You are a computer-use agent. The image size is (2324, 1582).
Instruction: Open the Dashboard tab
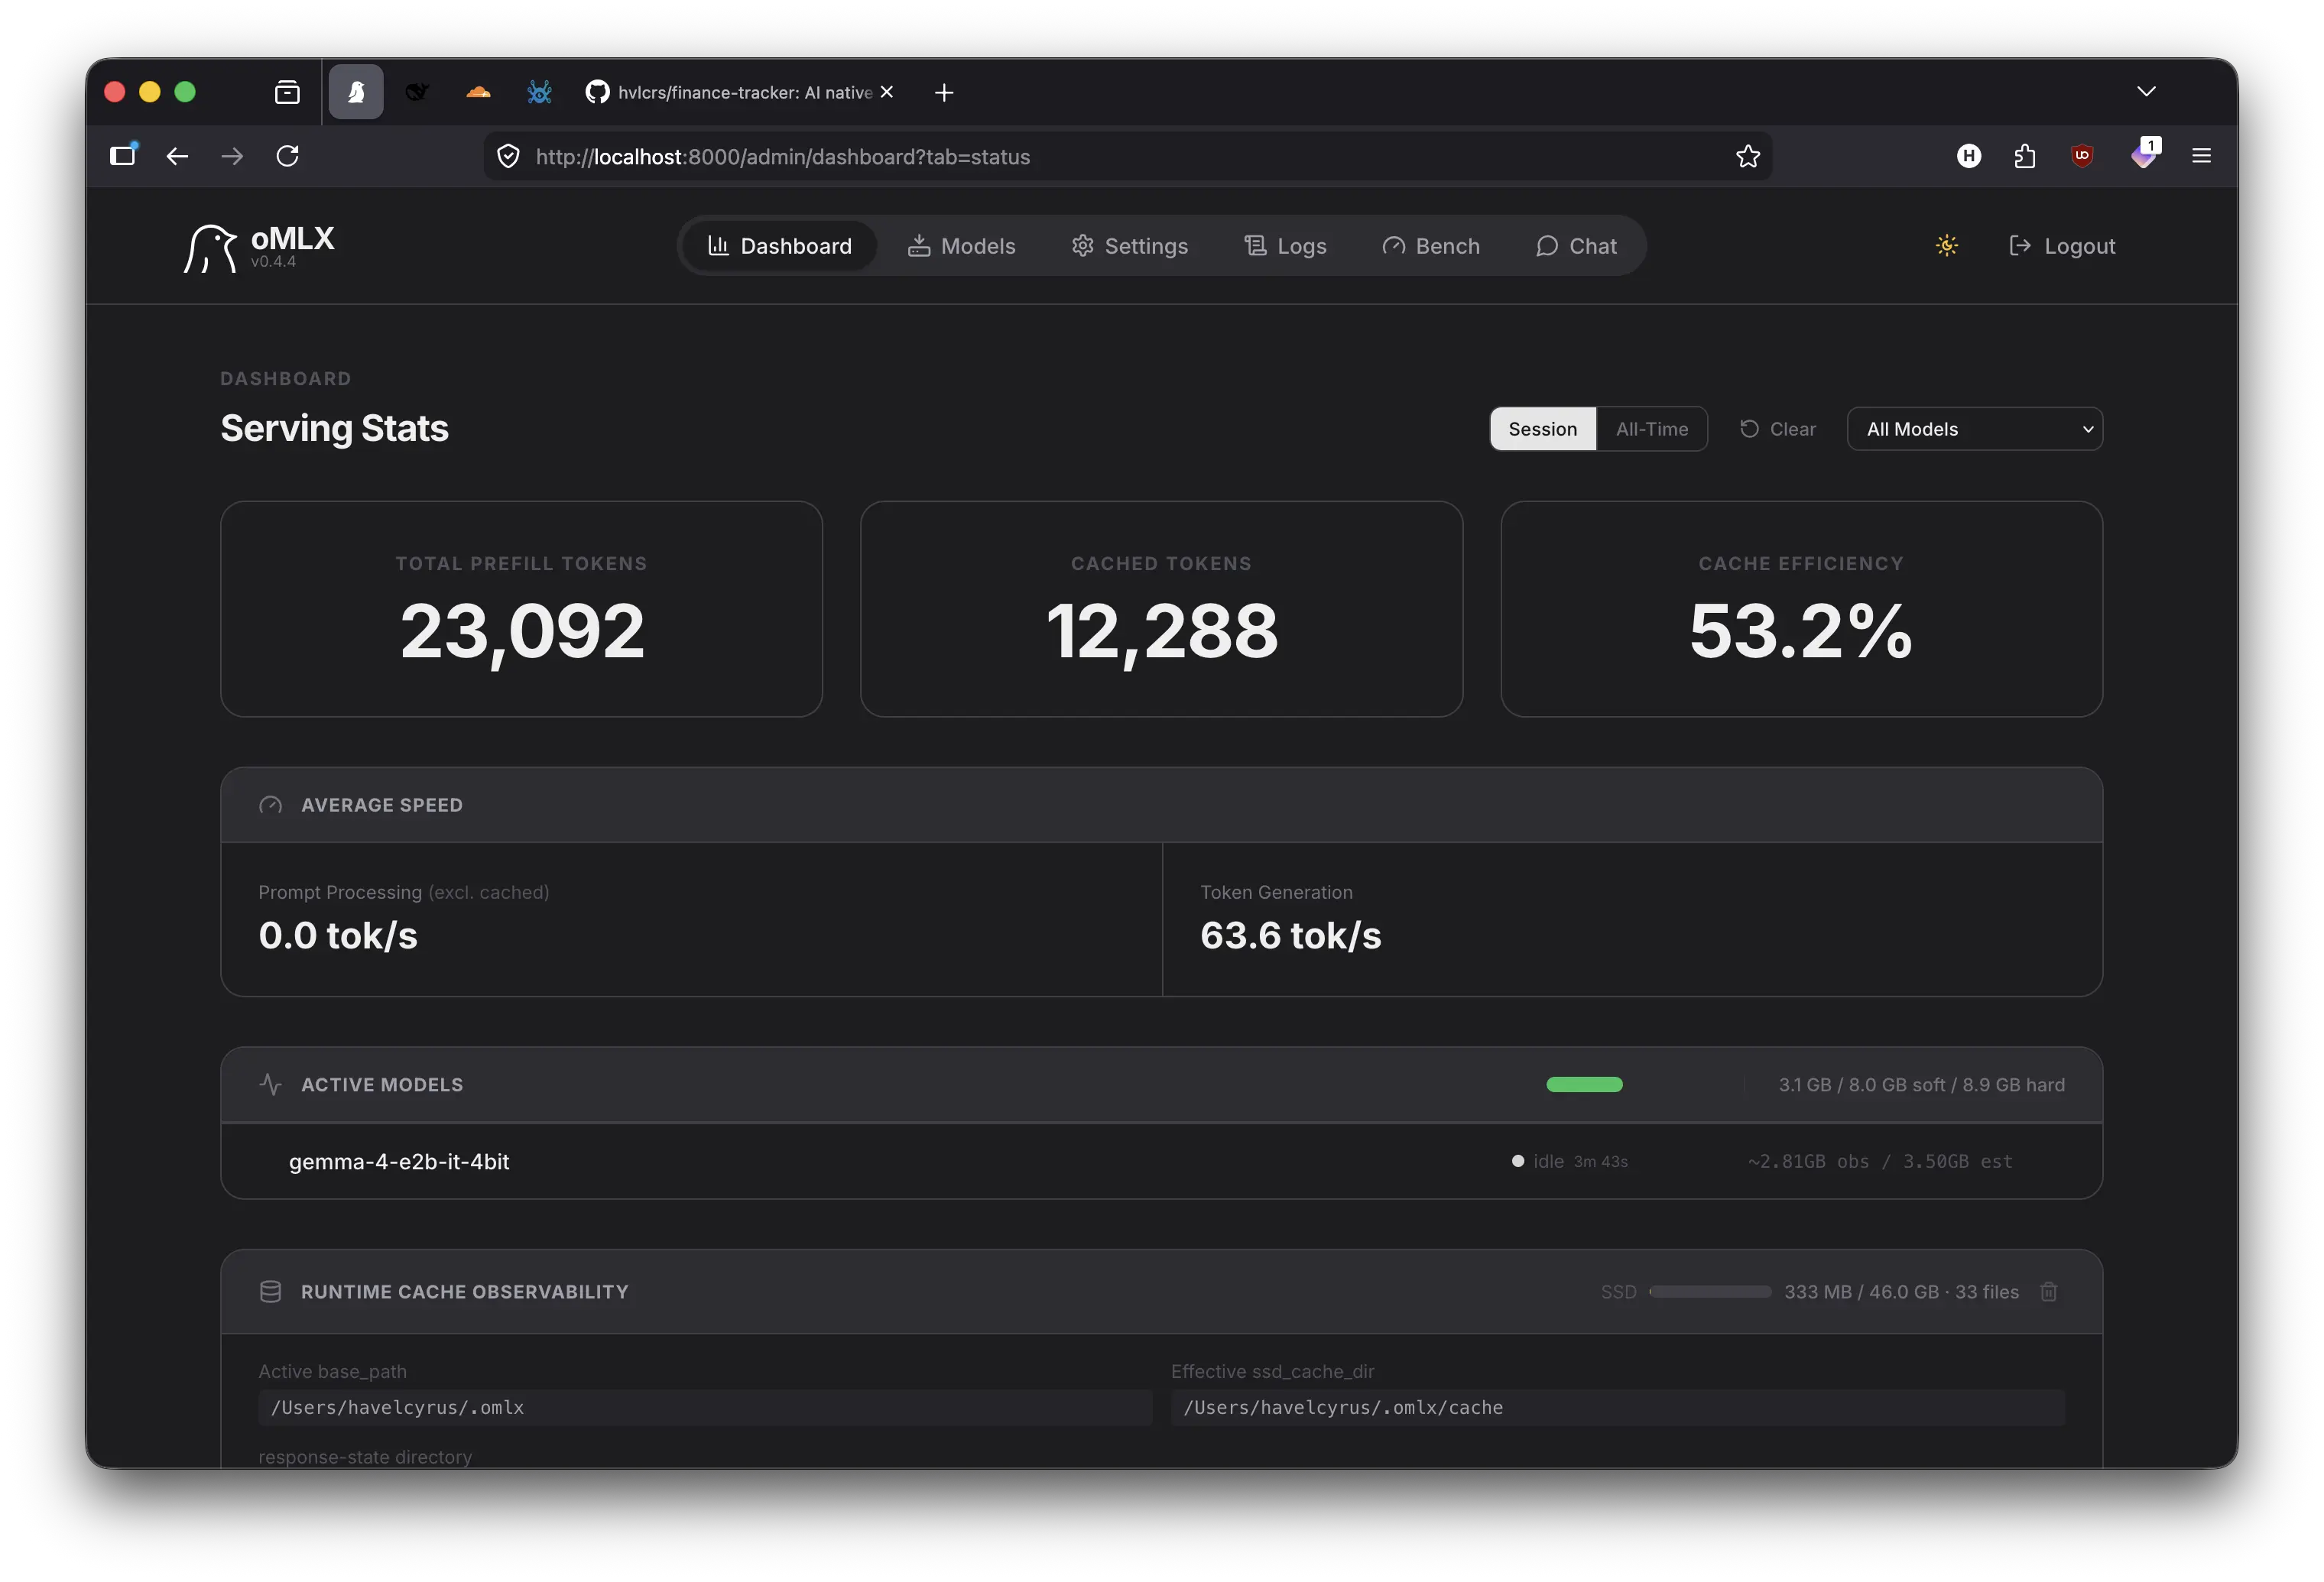pyautogui.click(x=780, y=246)
